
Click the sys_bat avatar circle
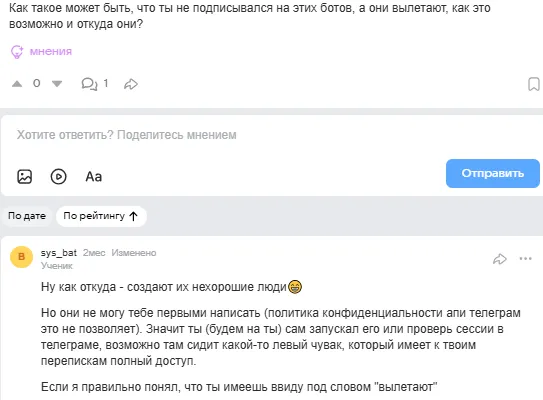(21, 257)
